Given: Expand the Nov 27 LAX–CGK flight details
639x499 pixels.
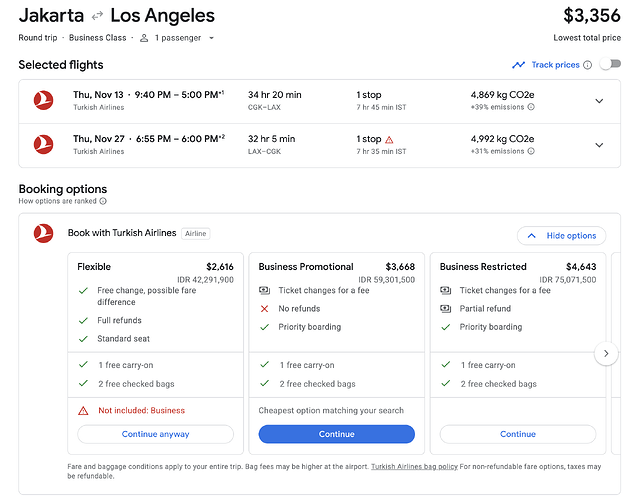Looking at the screenshot, I should (599, 145).
